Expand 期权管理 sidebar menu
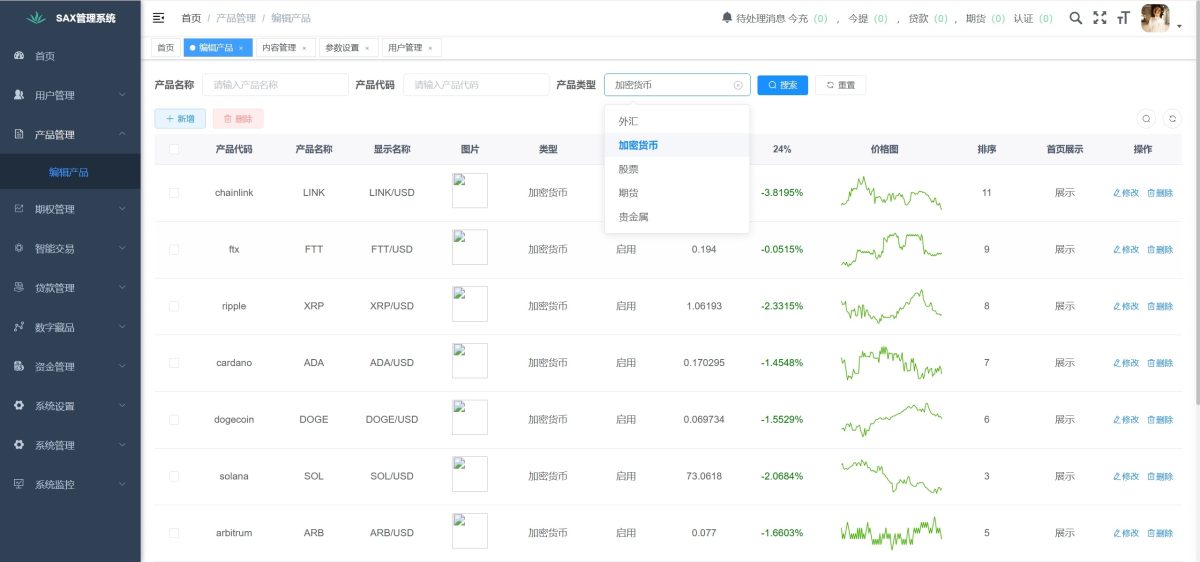Viewport: 1200px width, 562px height. [x=70, y=209]
